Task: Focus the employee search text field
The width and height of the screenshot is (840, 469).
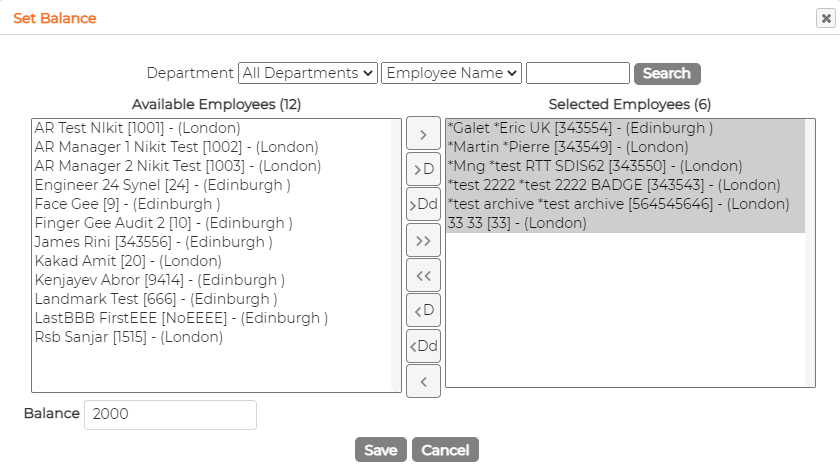Action: (x=578, y=73)
